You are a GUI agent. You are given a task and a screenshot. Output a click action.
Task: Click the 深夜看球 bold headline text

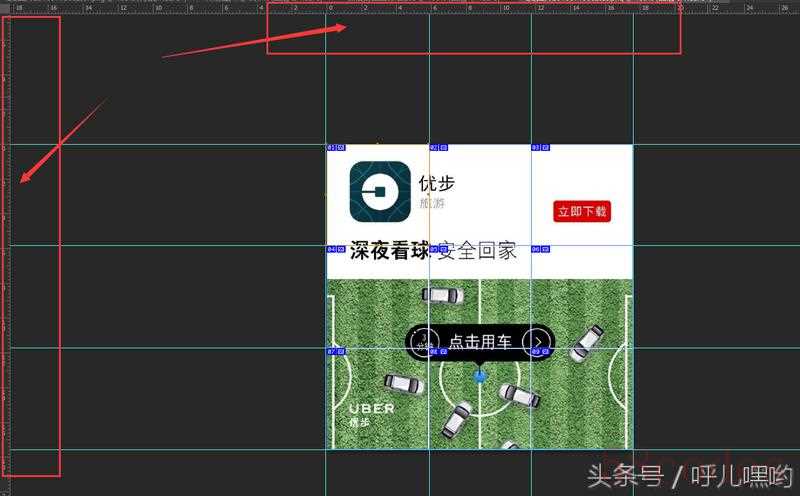[390, 251]
